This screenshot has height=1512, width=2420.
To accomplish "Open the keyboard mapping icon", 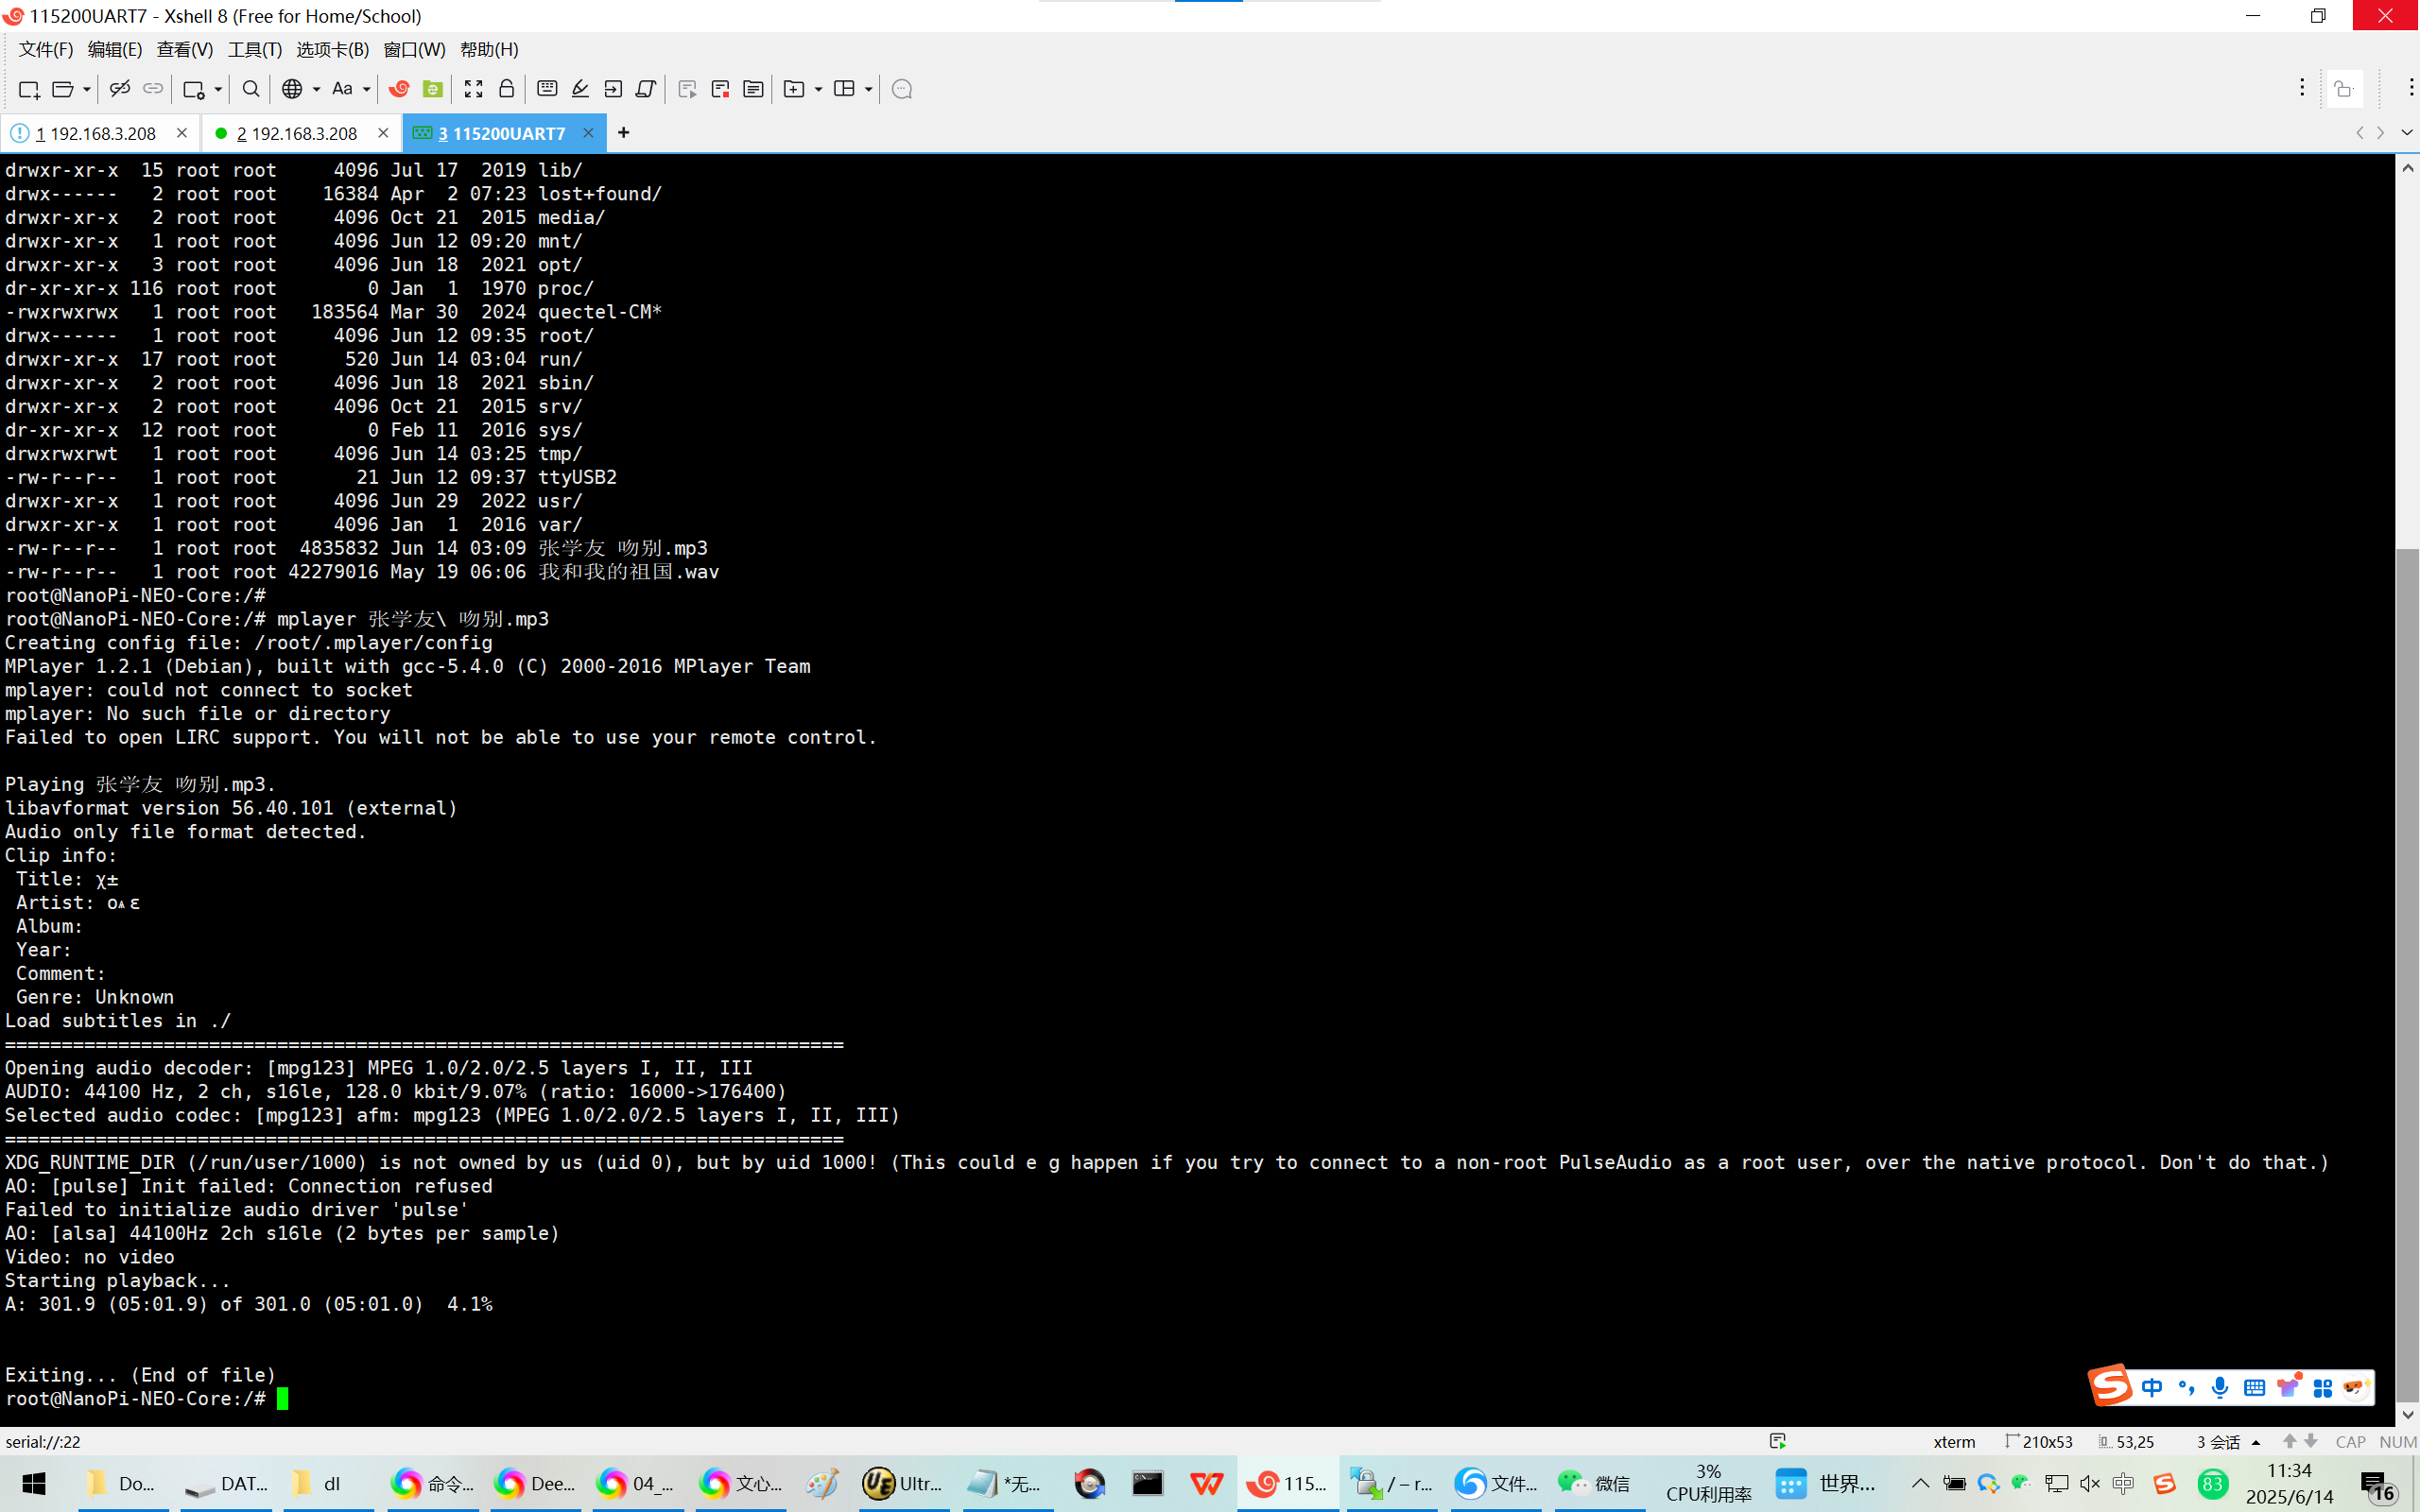I will (547, 89).
